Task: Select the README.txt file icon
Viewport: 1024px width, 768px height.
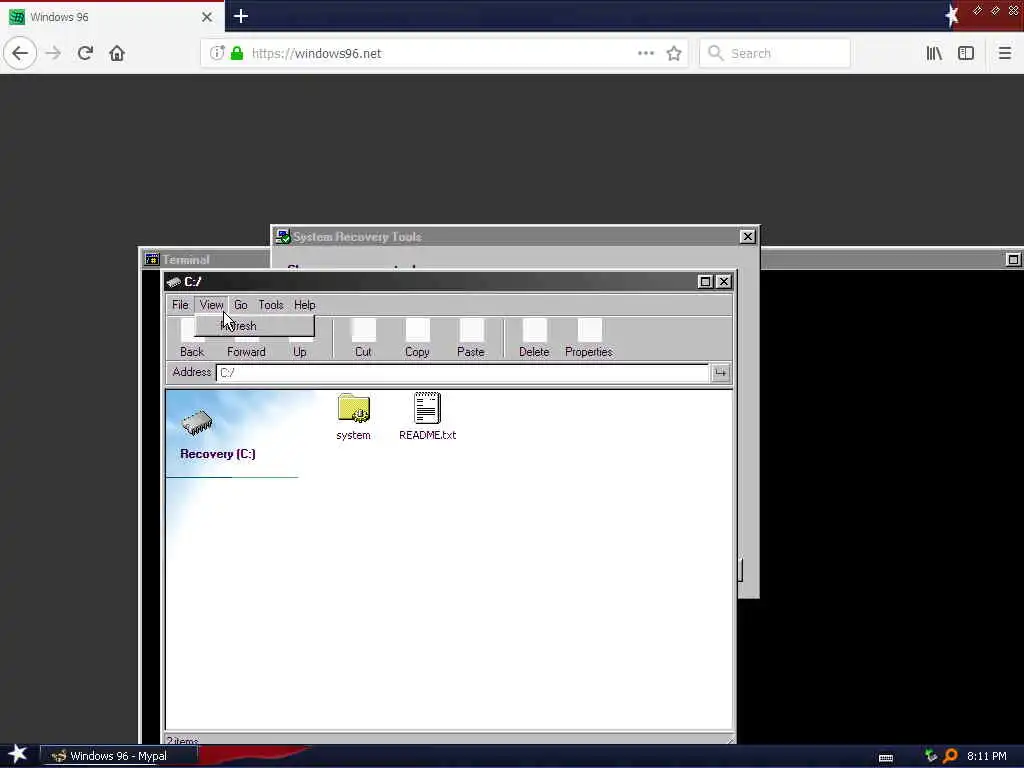Action: click(x=428, y=417)
